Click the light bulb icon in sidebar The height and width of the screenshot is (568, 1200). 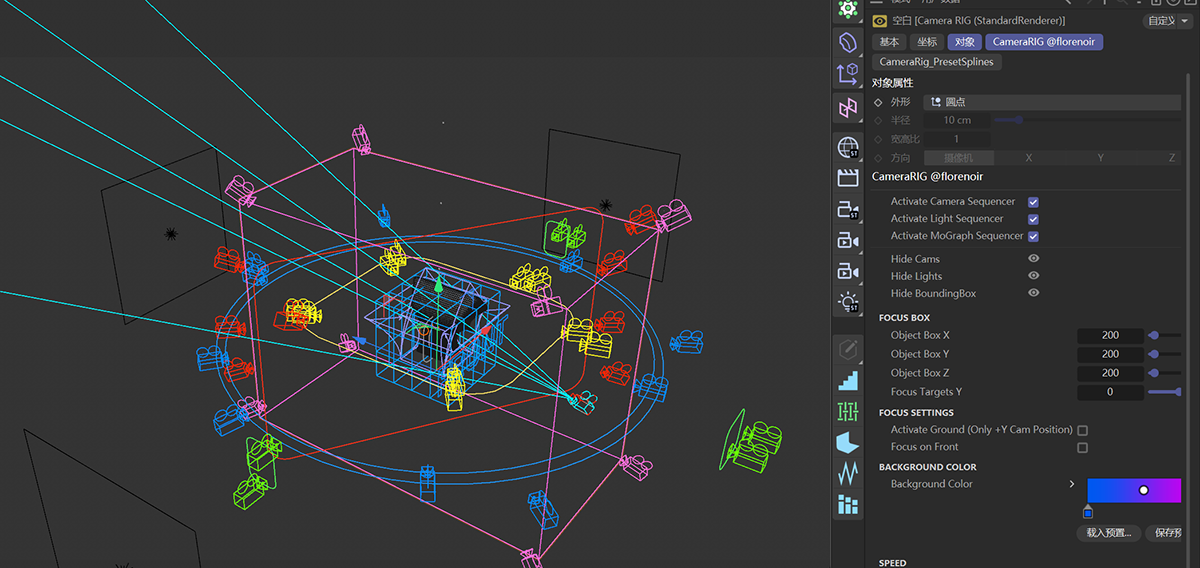(848, 302)
